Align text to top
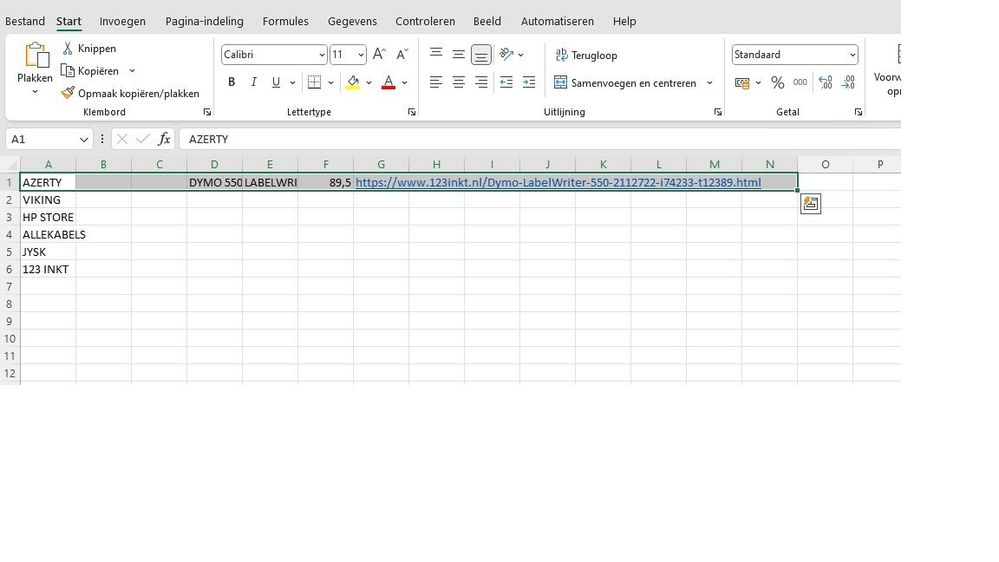This screenshot has width=999, height=562. tap(436, 54)
